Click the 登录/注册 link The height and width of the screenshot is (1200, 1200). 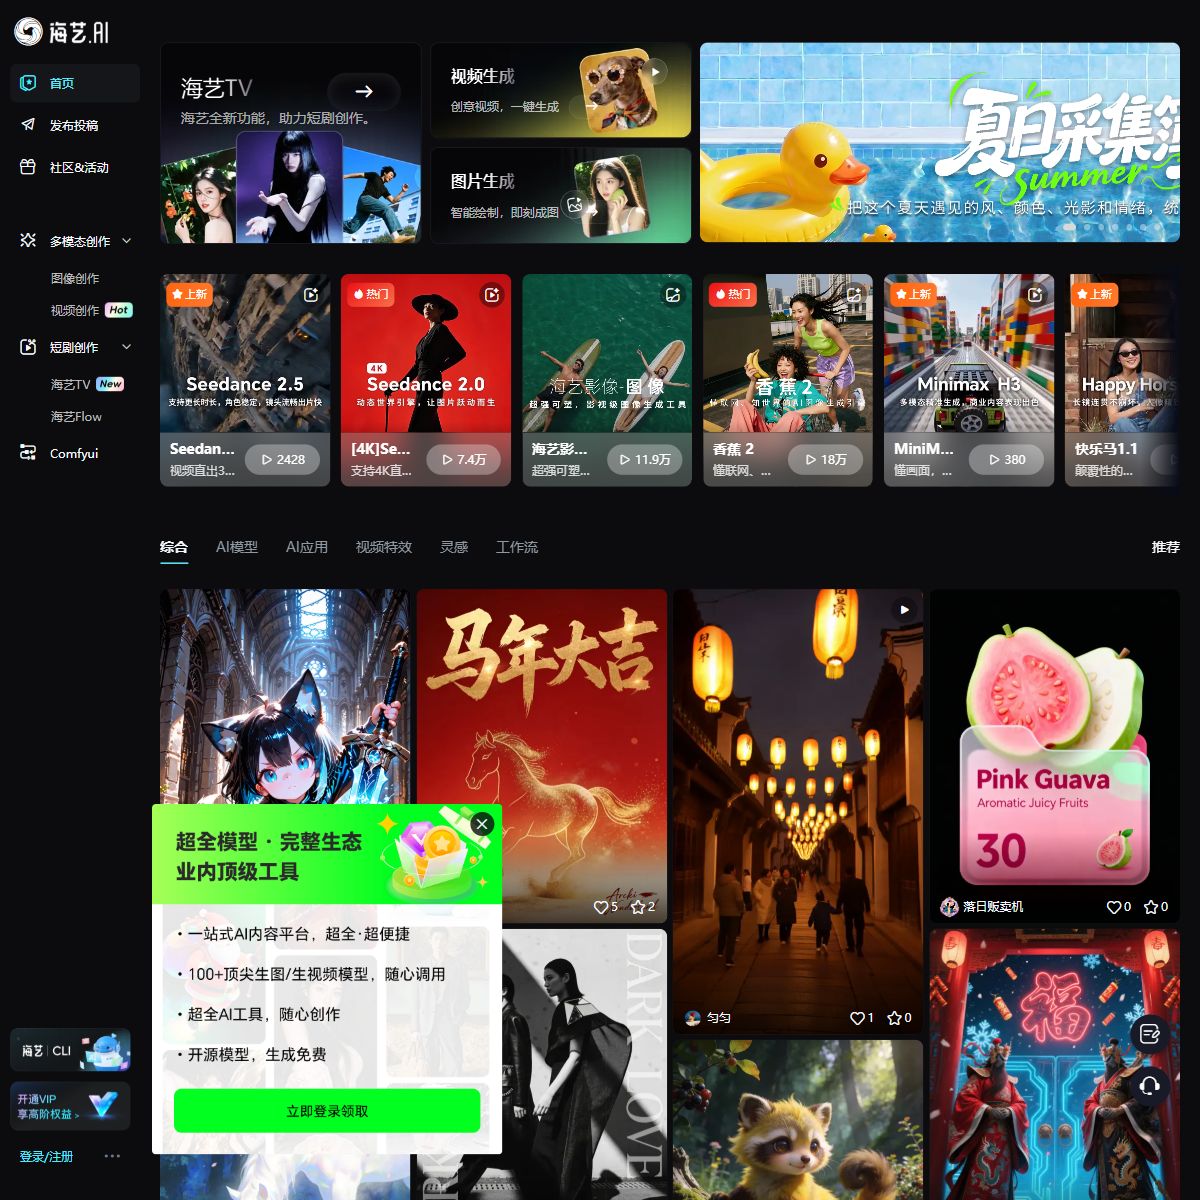pos(46,1156)
